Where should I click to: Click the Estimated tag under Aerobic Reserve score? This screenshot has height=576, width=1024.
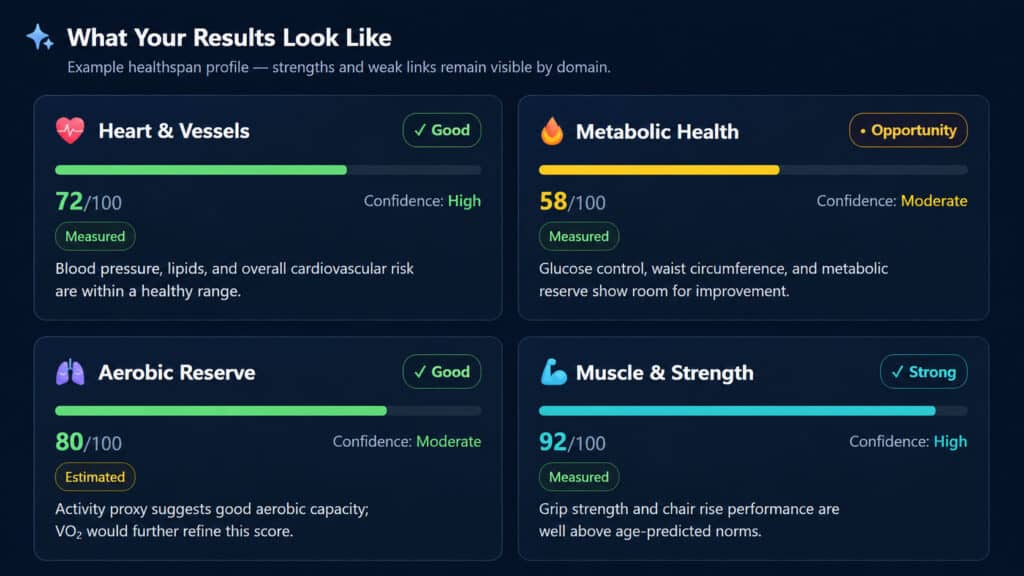click(x=95, y=477)
